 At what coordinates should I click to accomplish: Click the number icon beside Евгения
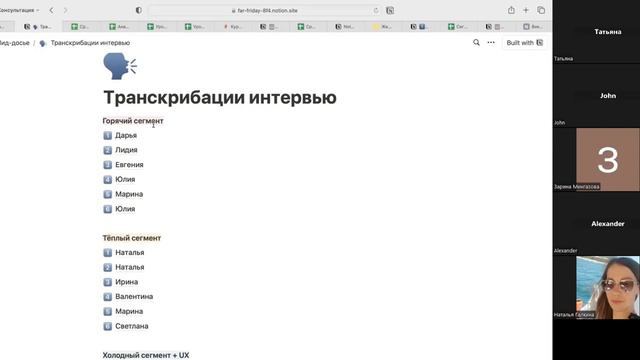(107, 165)
